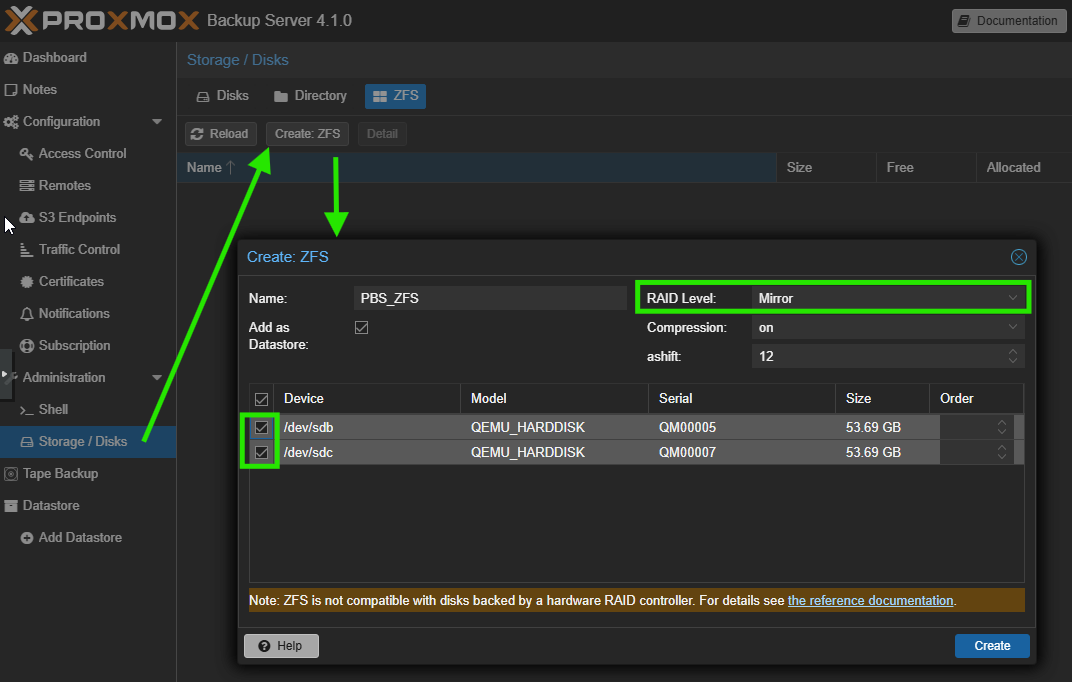Open Tape Backup from sidebar
Screen dimensions: 1072x682
tap(60, 474)
